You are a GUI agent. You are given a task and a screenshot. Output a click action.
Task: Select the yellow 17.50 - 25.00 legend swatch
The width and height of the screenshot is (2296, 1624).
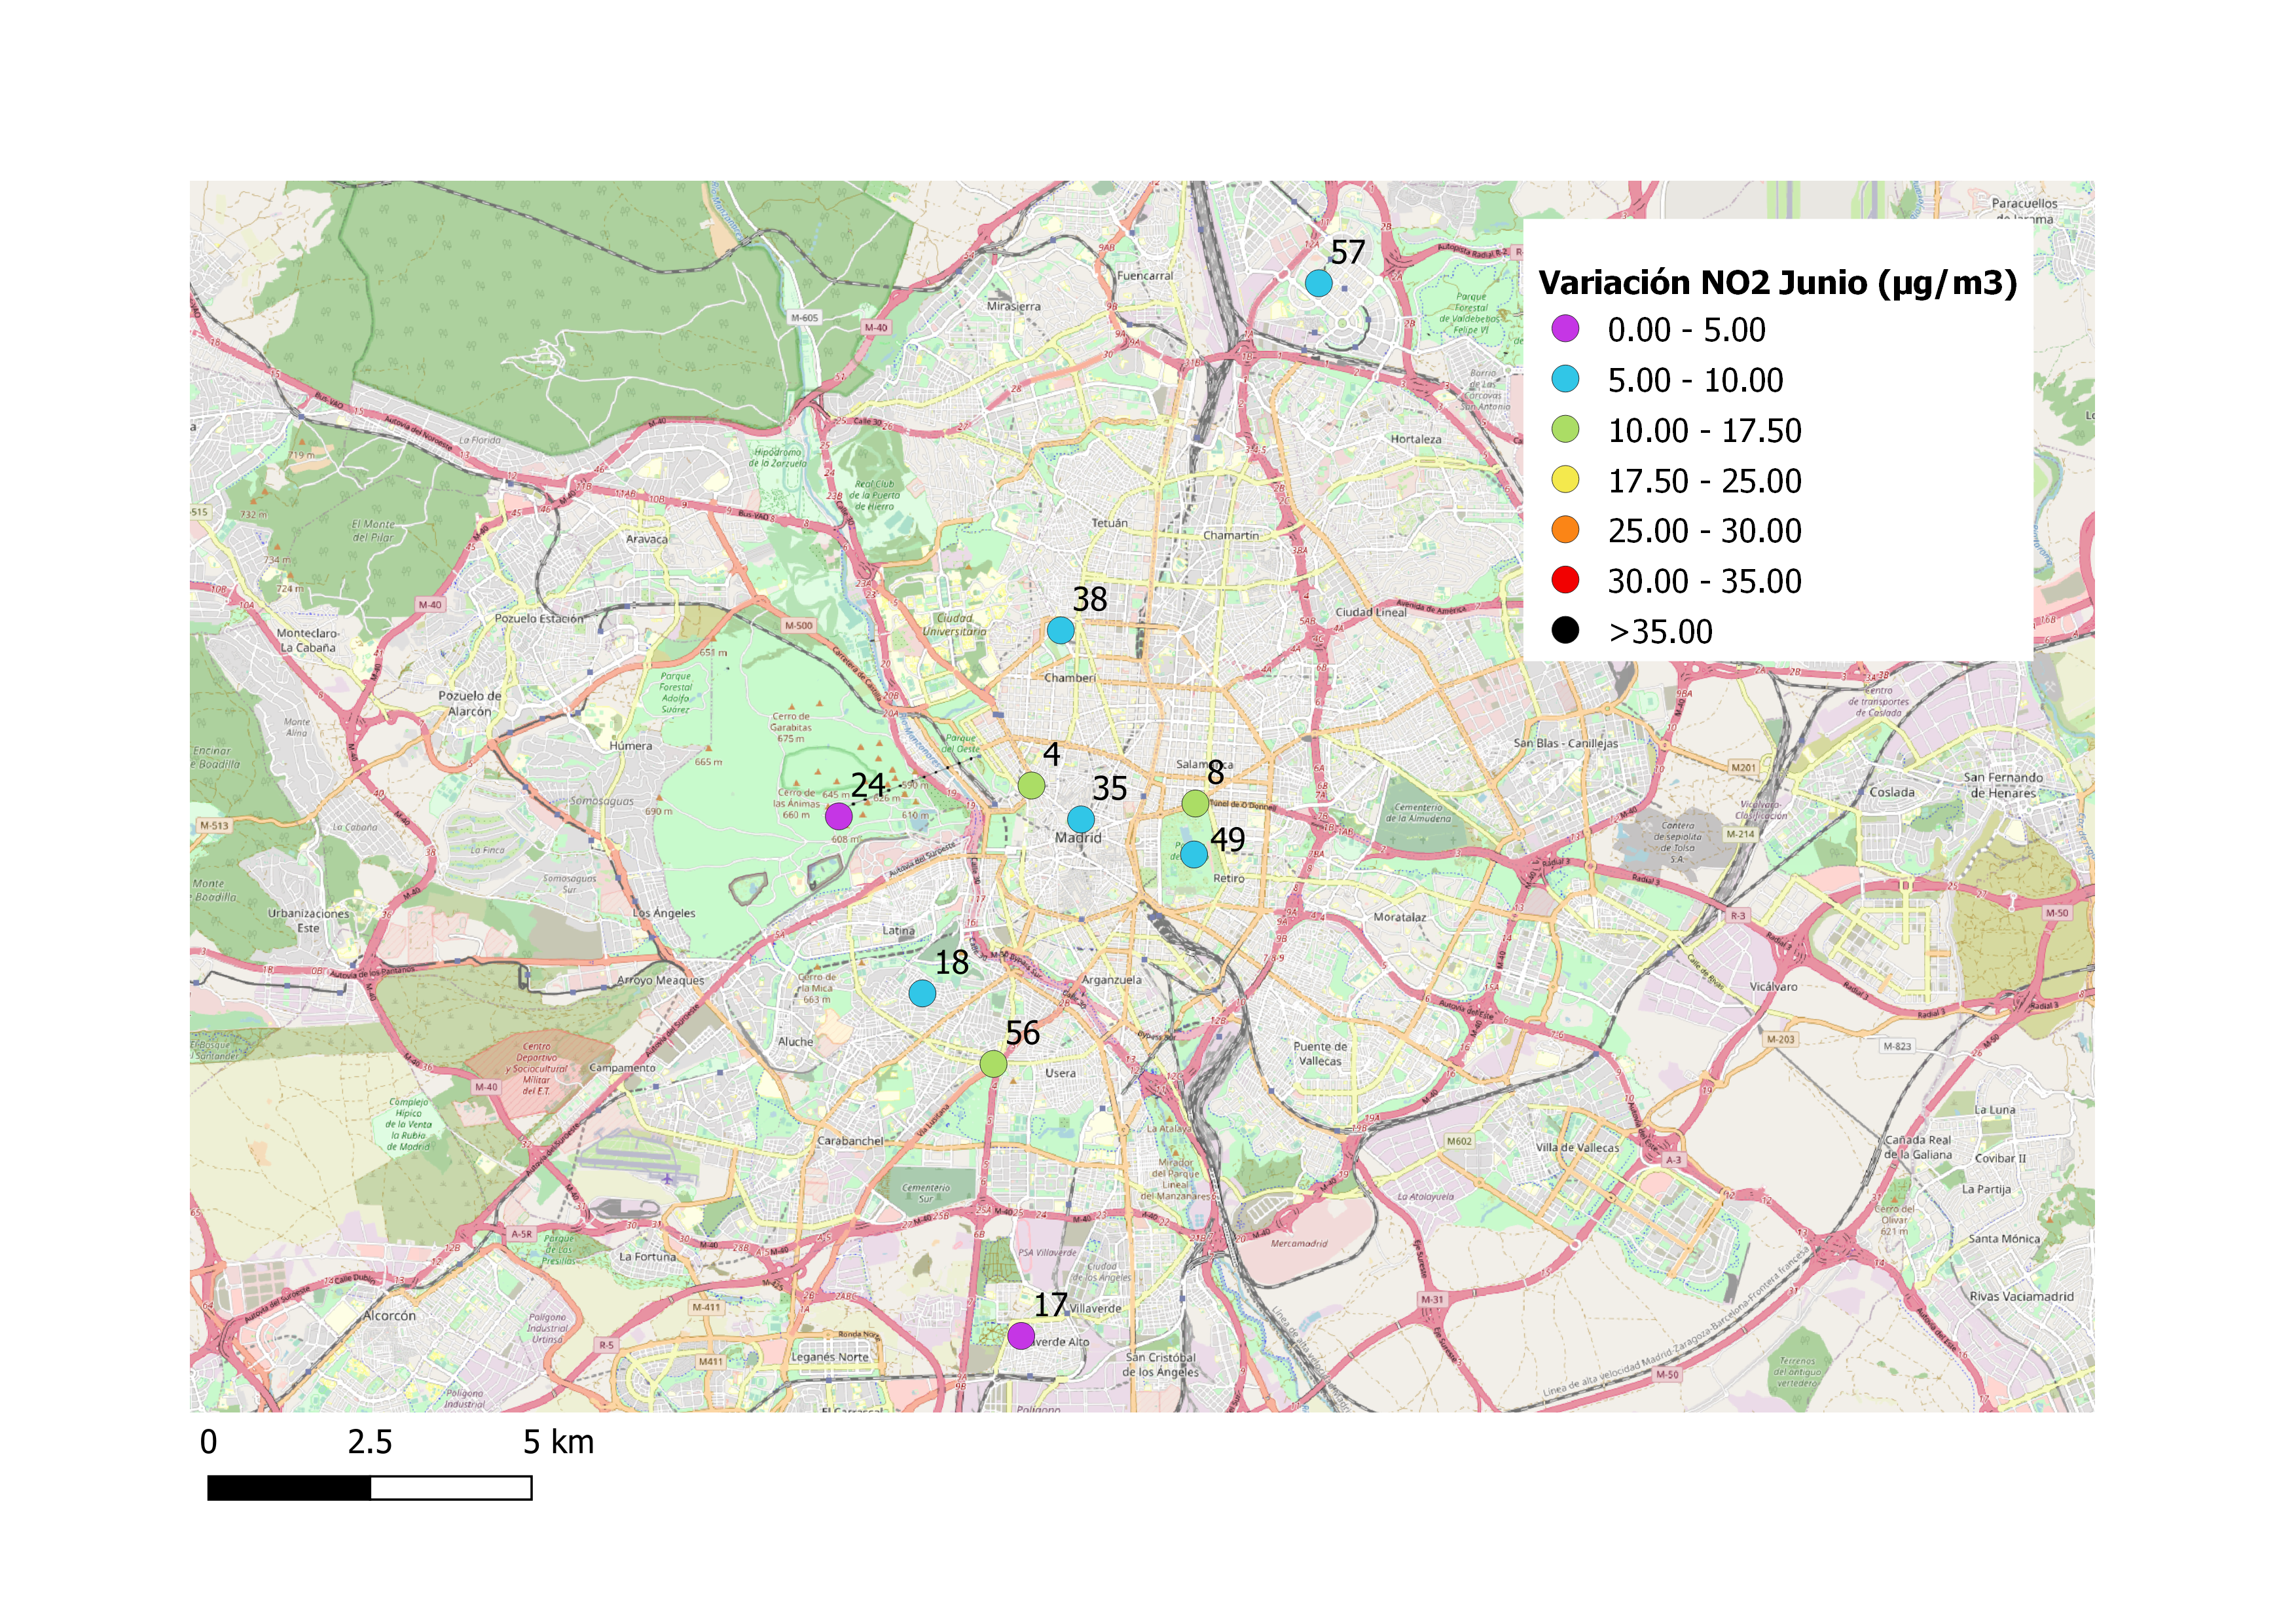coord(1565,480)
